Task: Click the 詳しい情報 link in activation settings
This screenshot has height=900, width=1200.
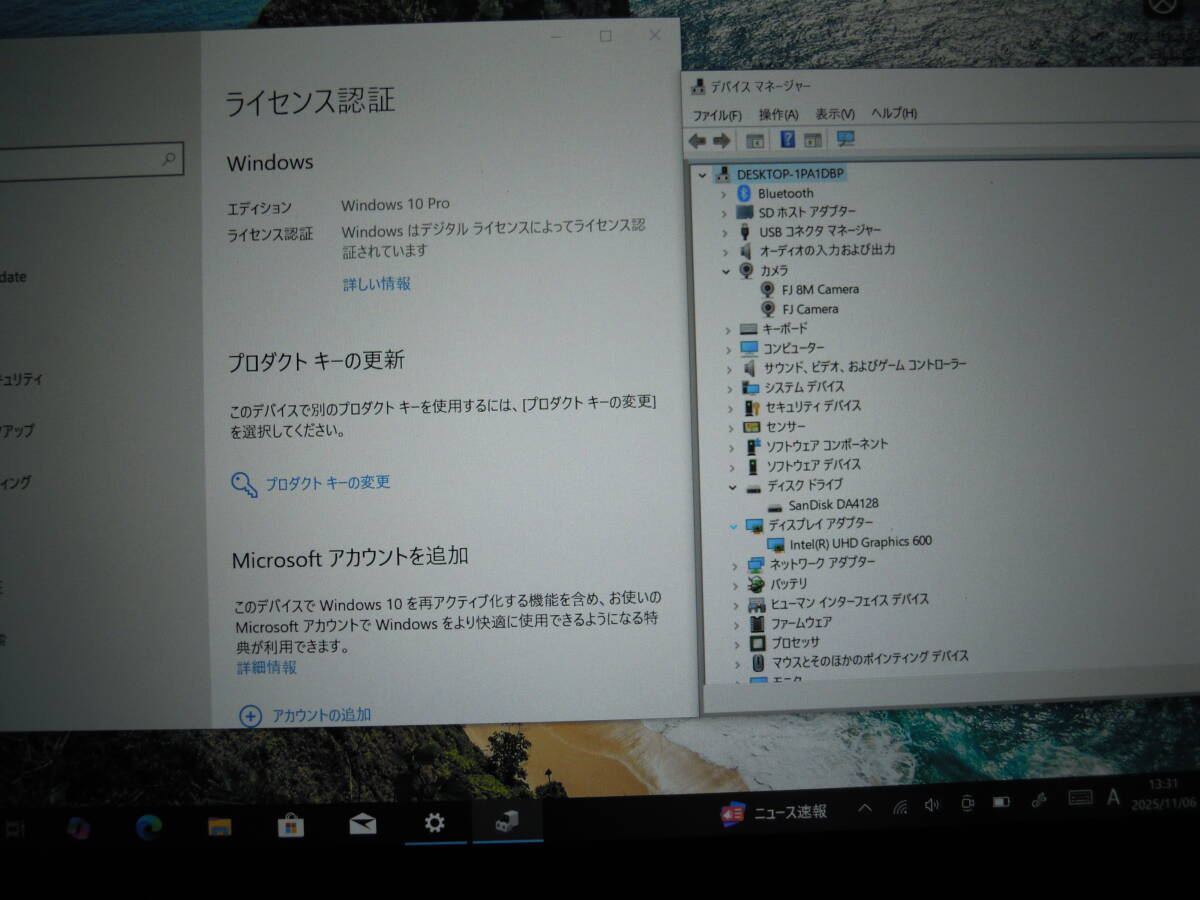Action: click(377, 284)
